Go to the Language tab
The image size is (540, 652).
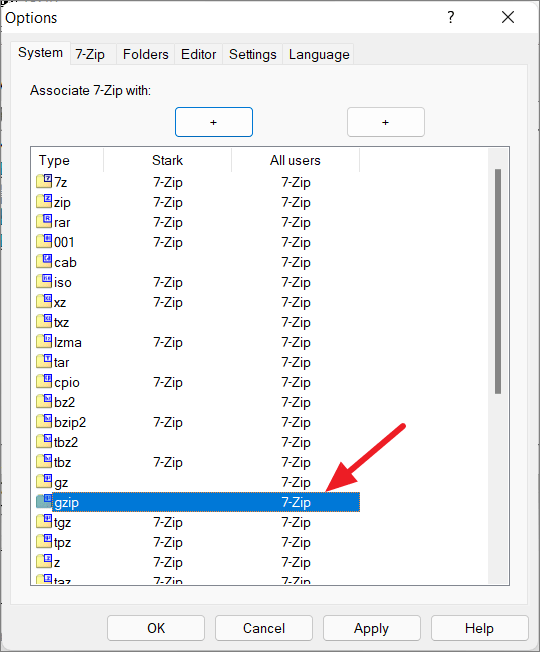[319, 54]
